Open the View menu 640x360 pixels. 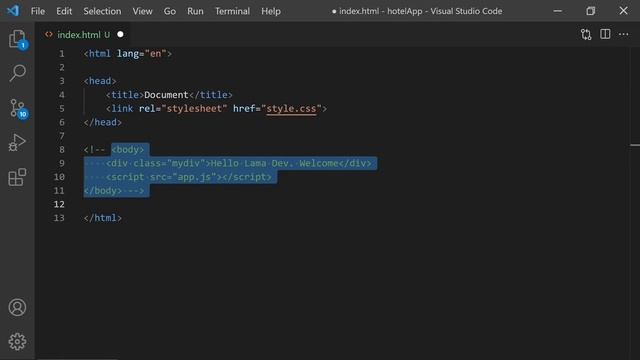(142, 11)
